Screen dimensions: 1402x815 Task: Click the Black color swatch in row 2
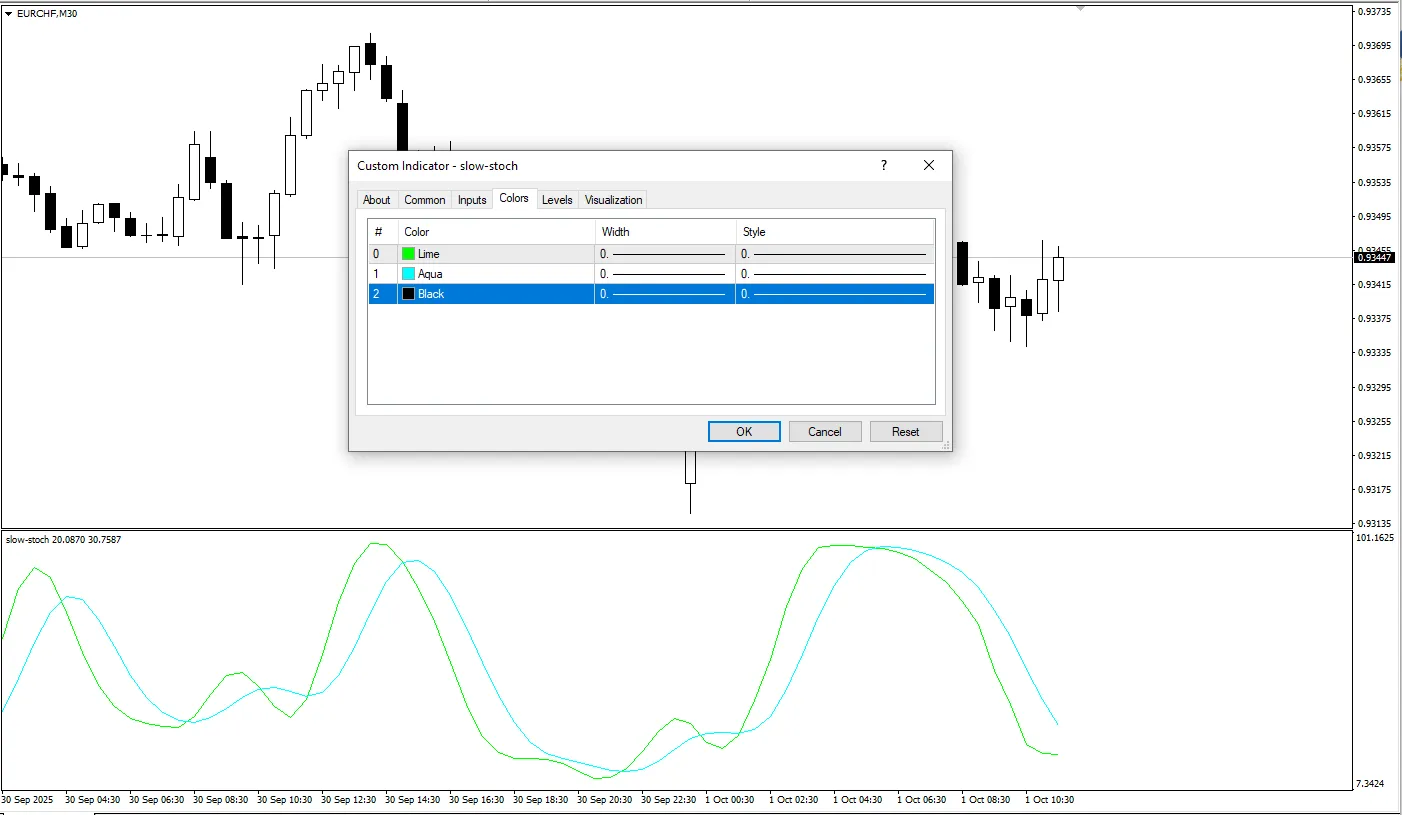[408, 294]
